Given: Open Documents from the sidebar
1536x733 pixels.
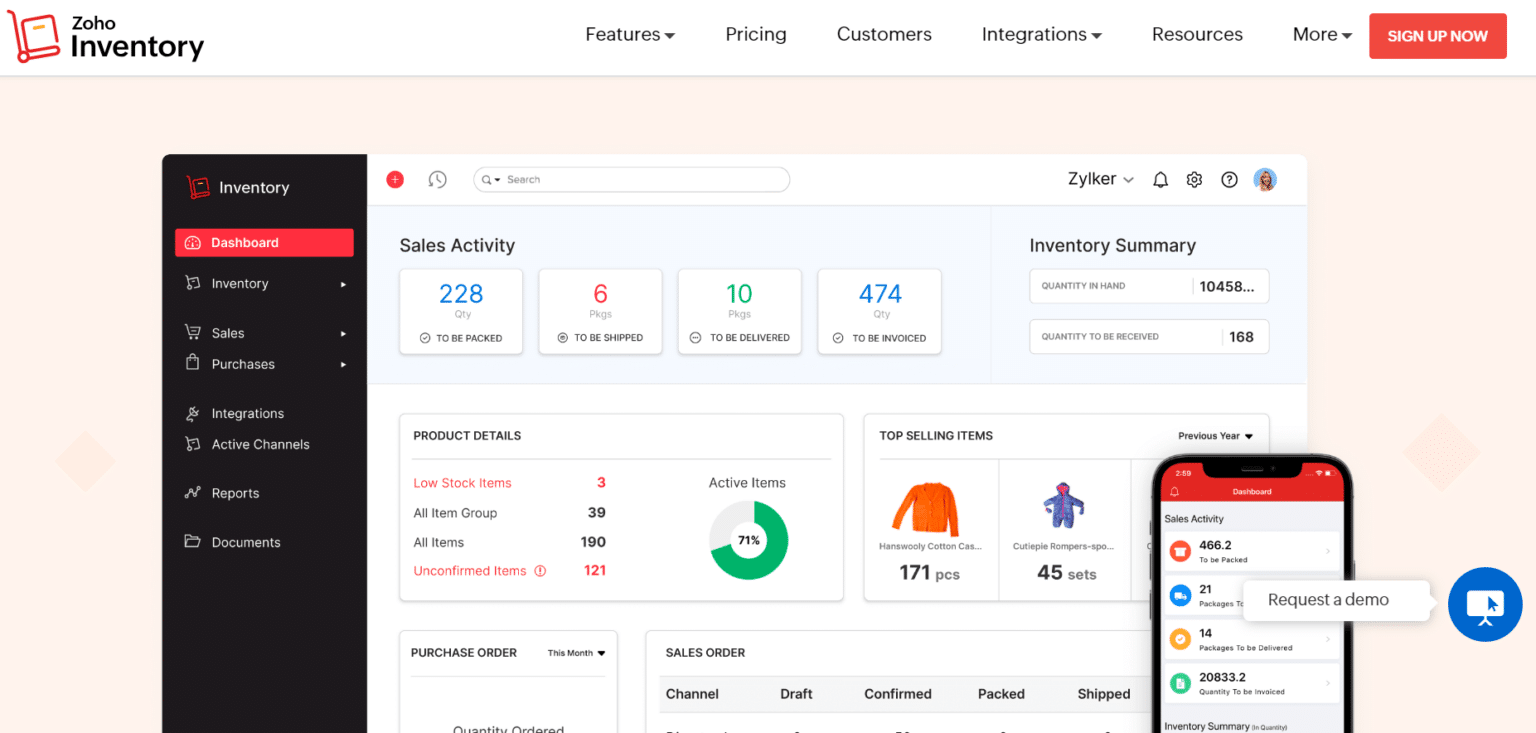Looking at the screenshot, I should coord(245,542).
